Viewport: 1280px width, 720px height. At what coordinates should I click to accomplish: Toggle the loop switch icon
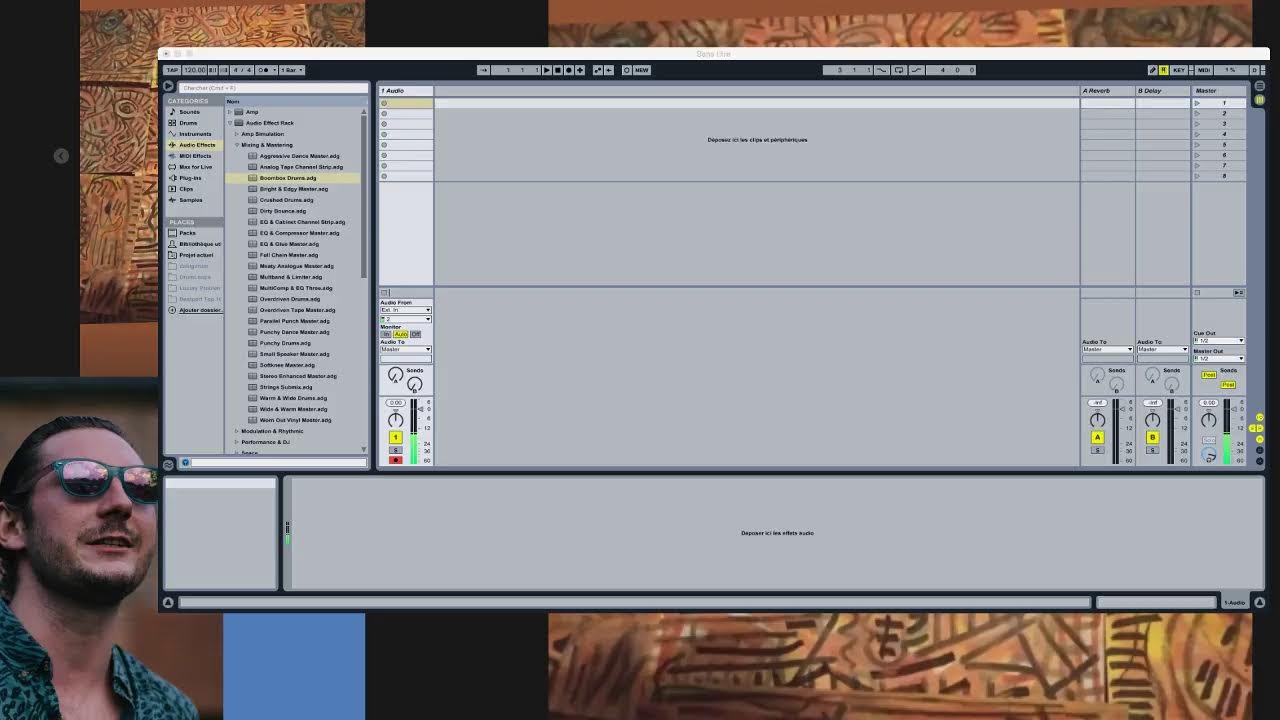pyautogui.click(x=898, y=70)
